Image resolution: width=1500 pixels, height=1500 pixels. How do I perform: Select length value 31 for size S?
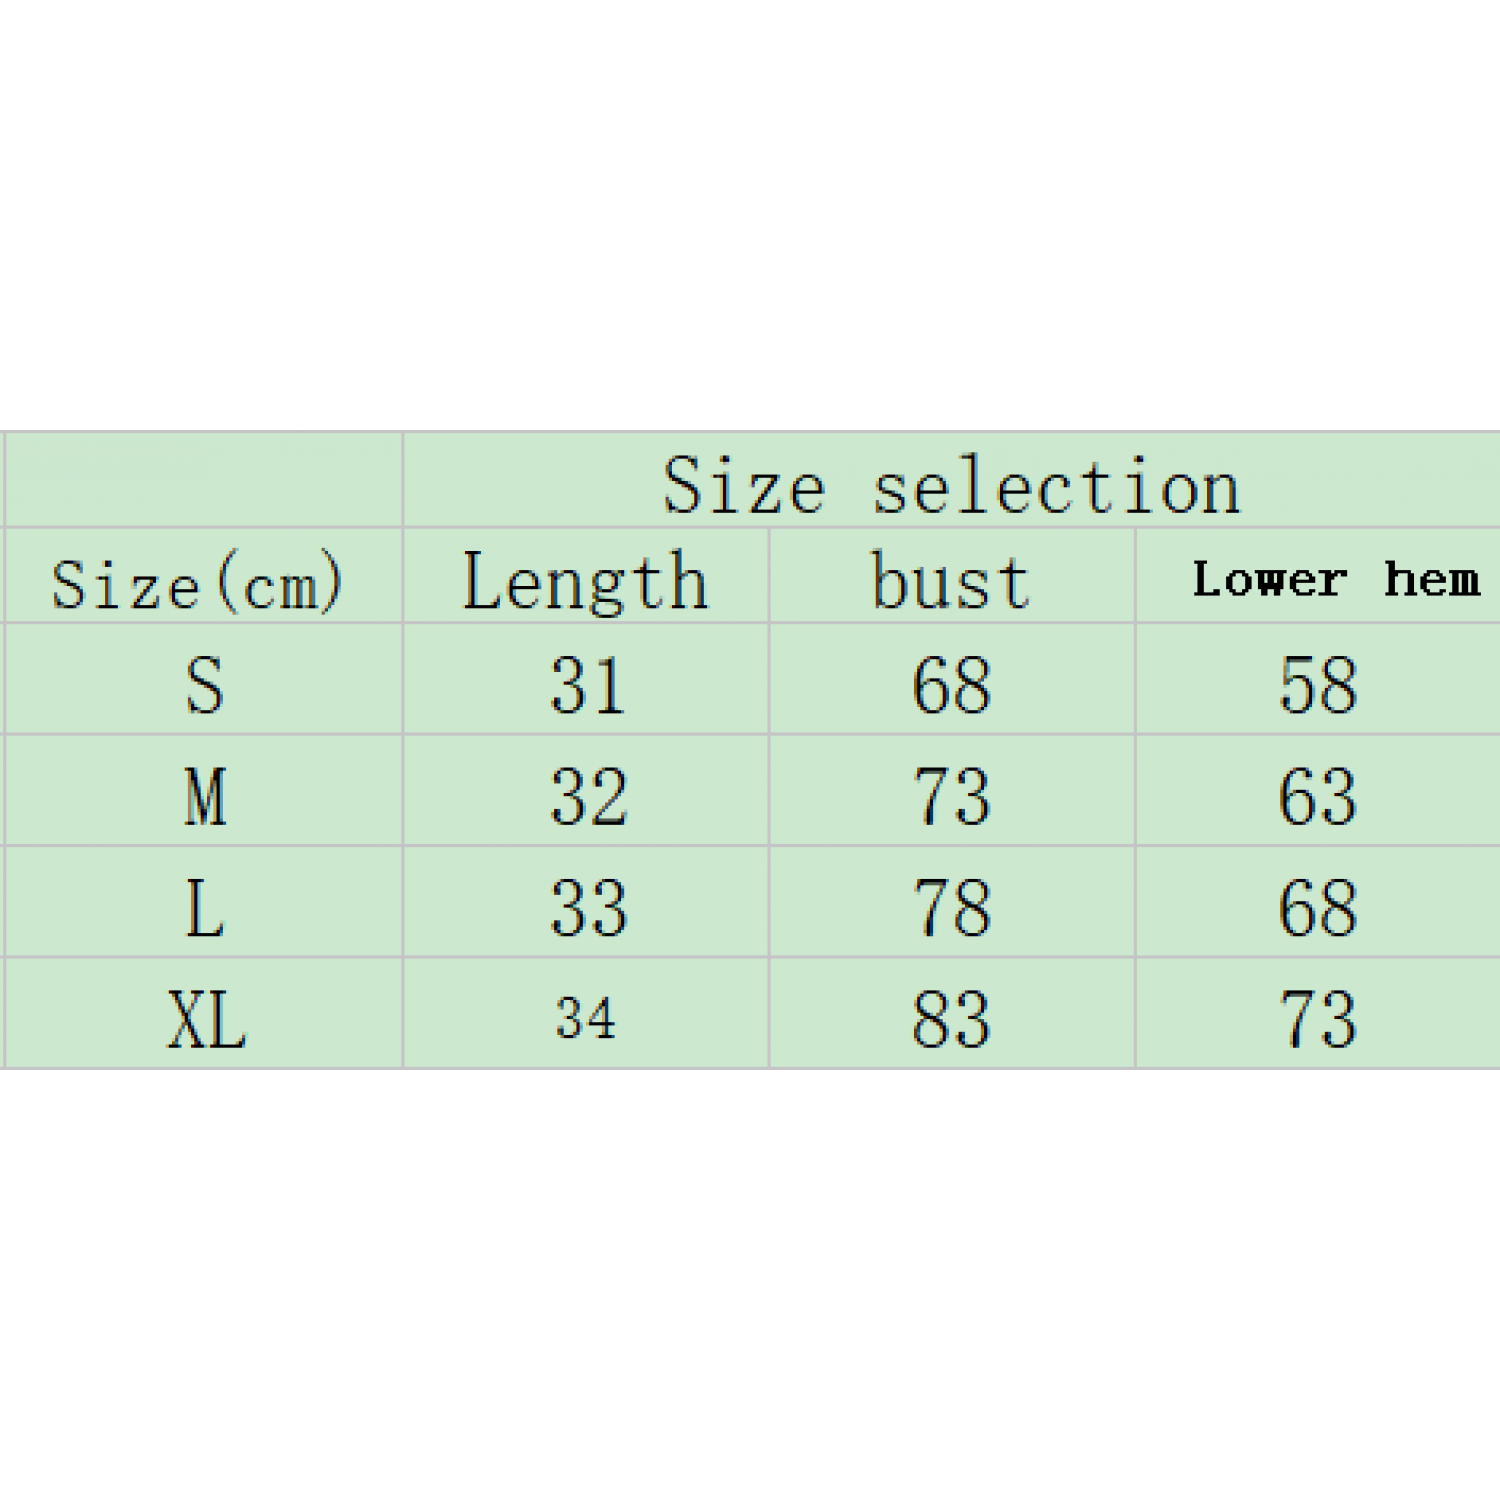click(x=588, y=686)
